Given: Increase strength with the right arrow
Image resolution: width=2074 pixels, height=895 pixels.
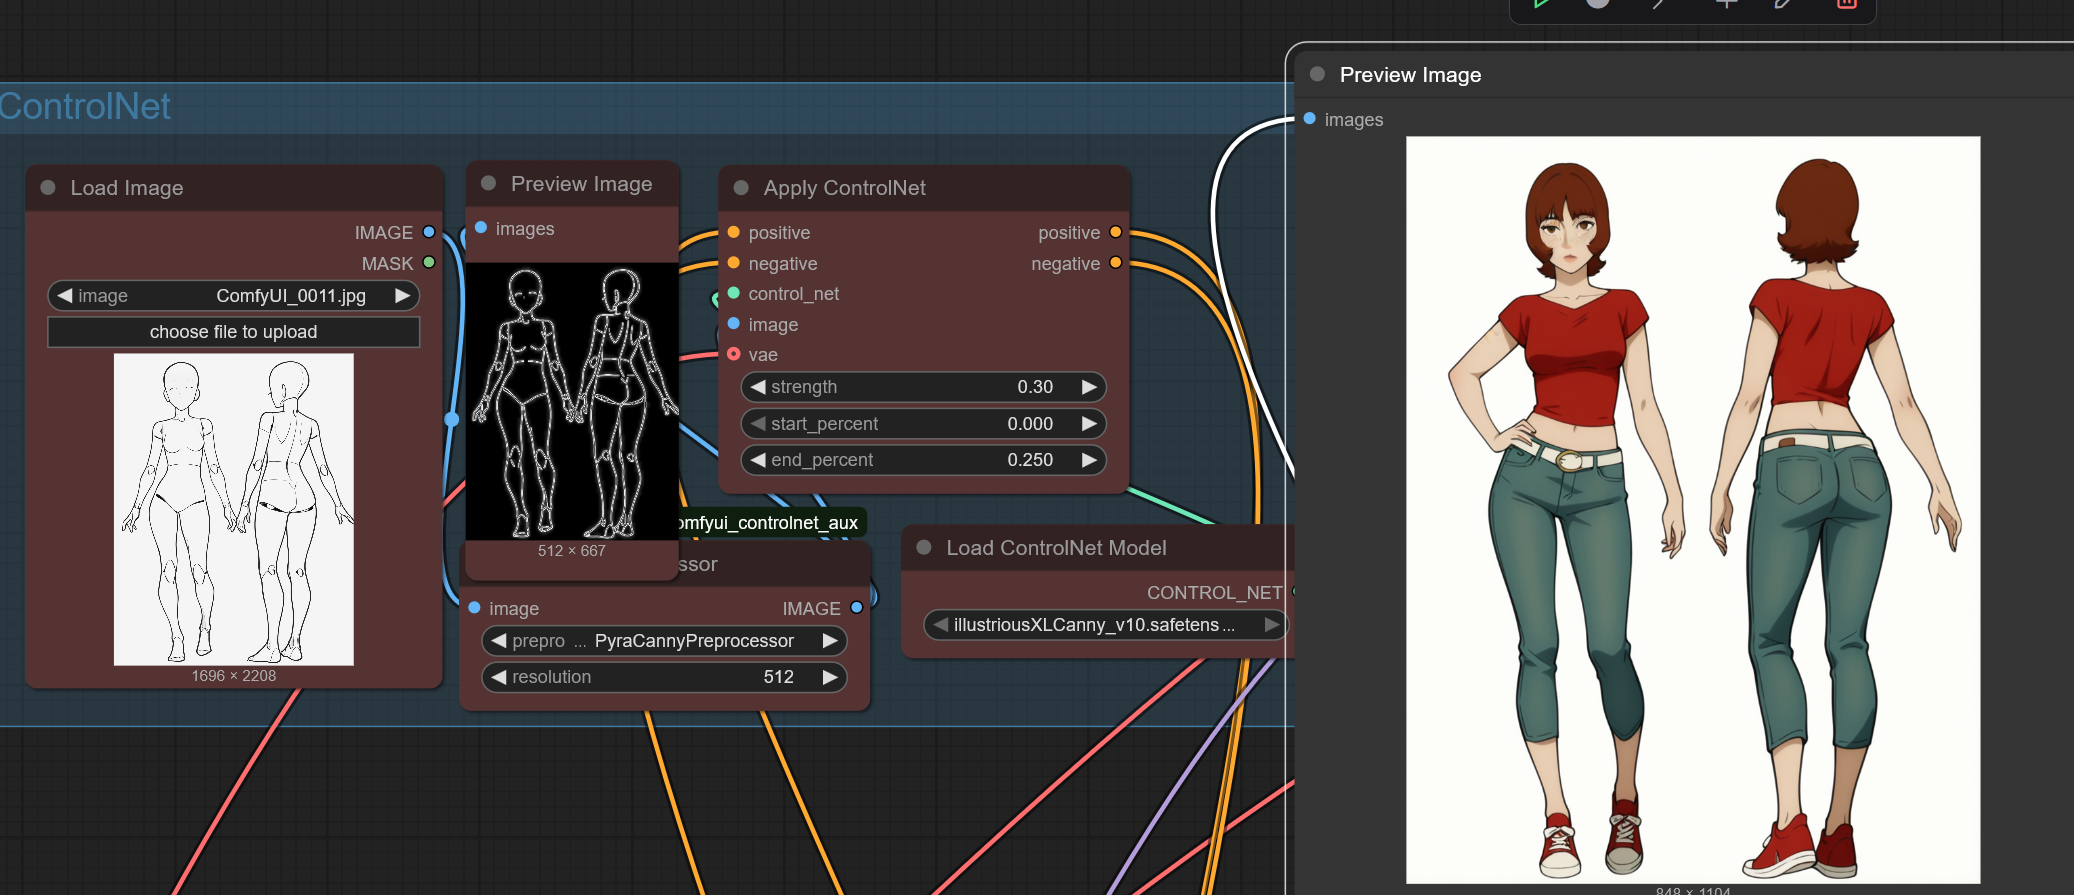Looking at the screenshot, I should 1089,387.
